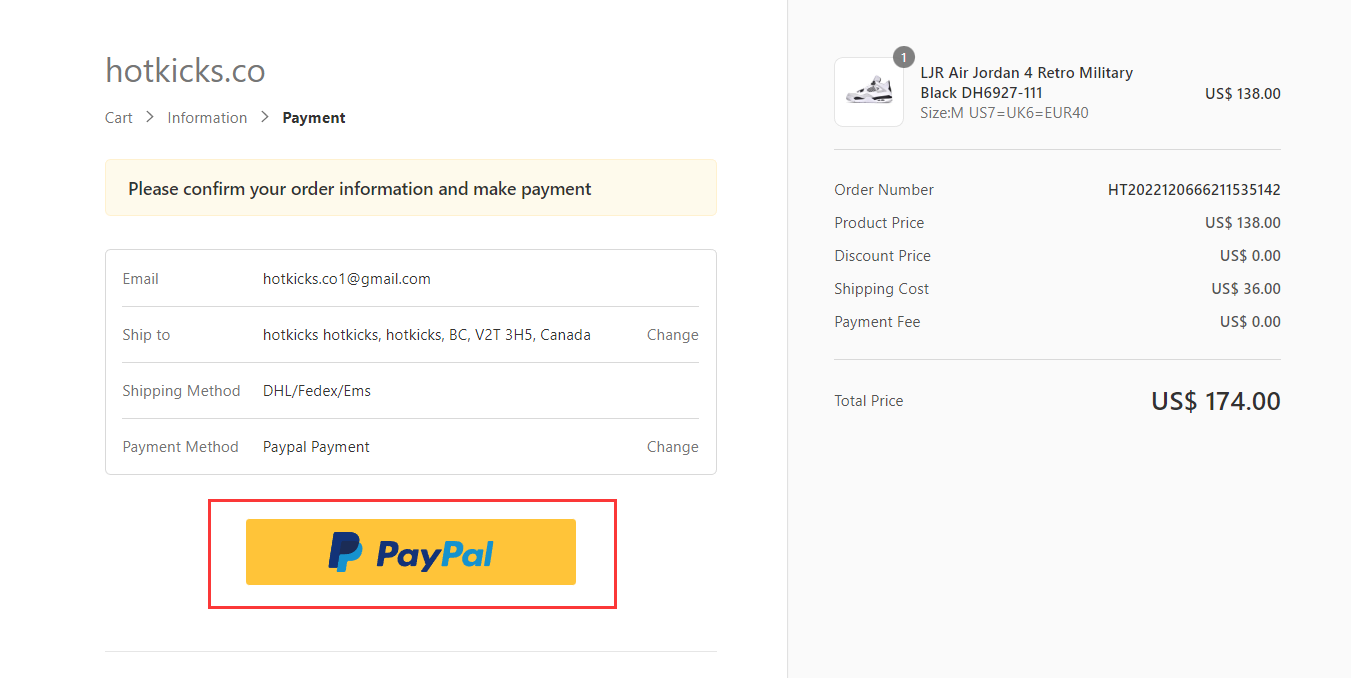The image size is (1351, 678).
Task: Change the Payment Method selection
Action: 672,447
